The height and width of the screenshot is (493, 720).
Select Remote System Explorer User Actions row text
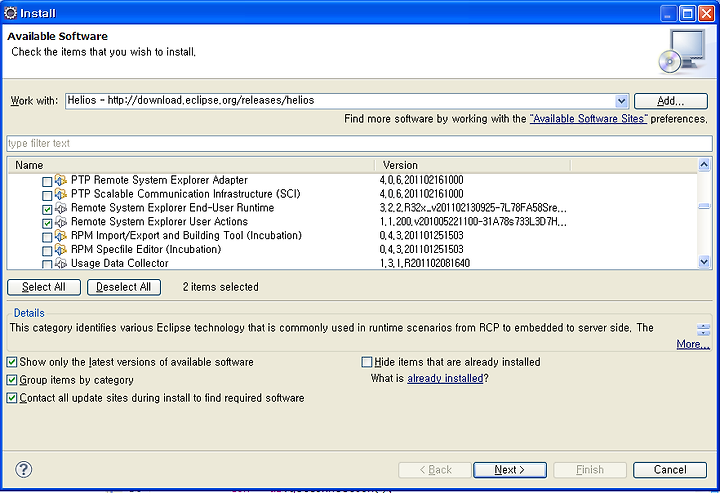159,222
